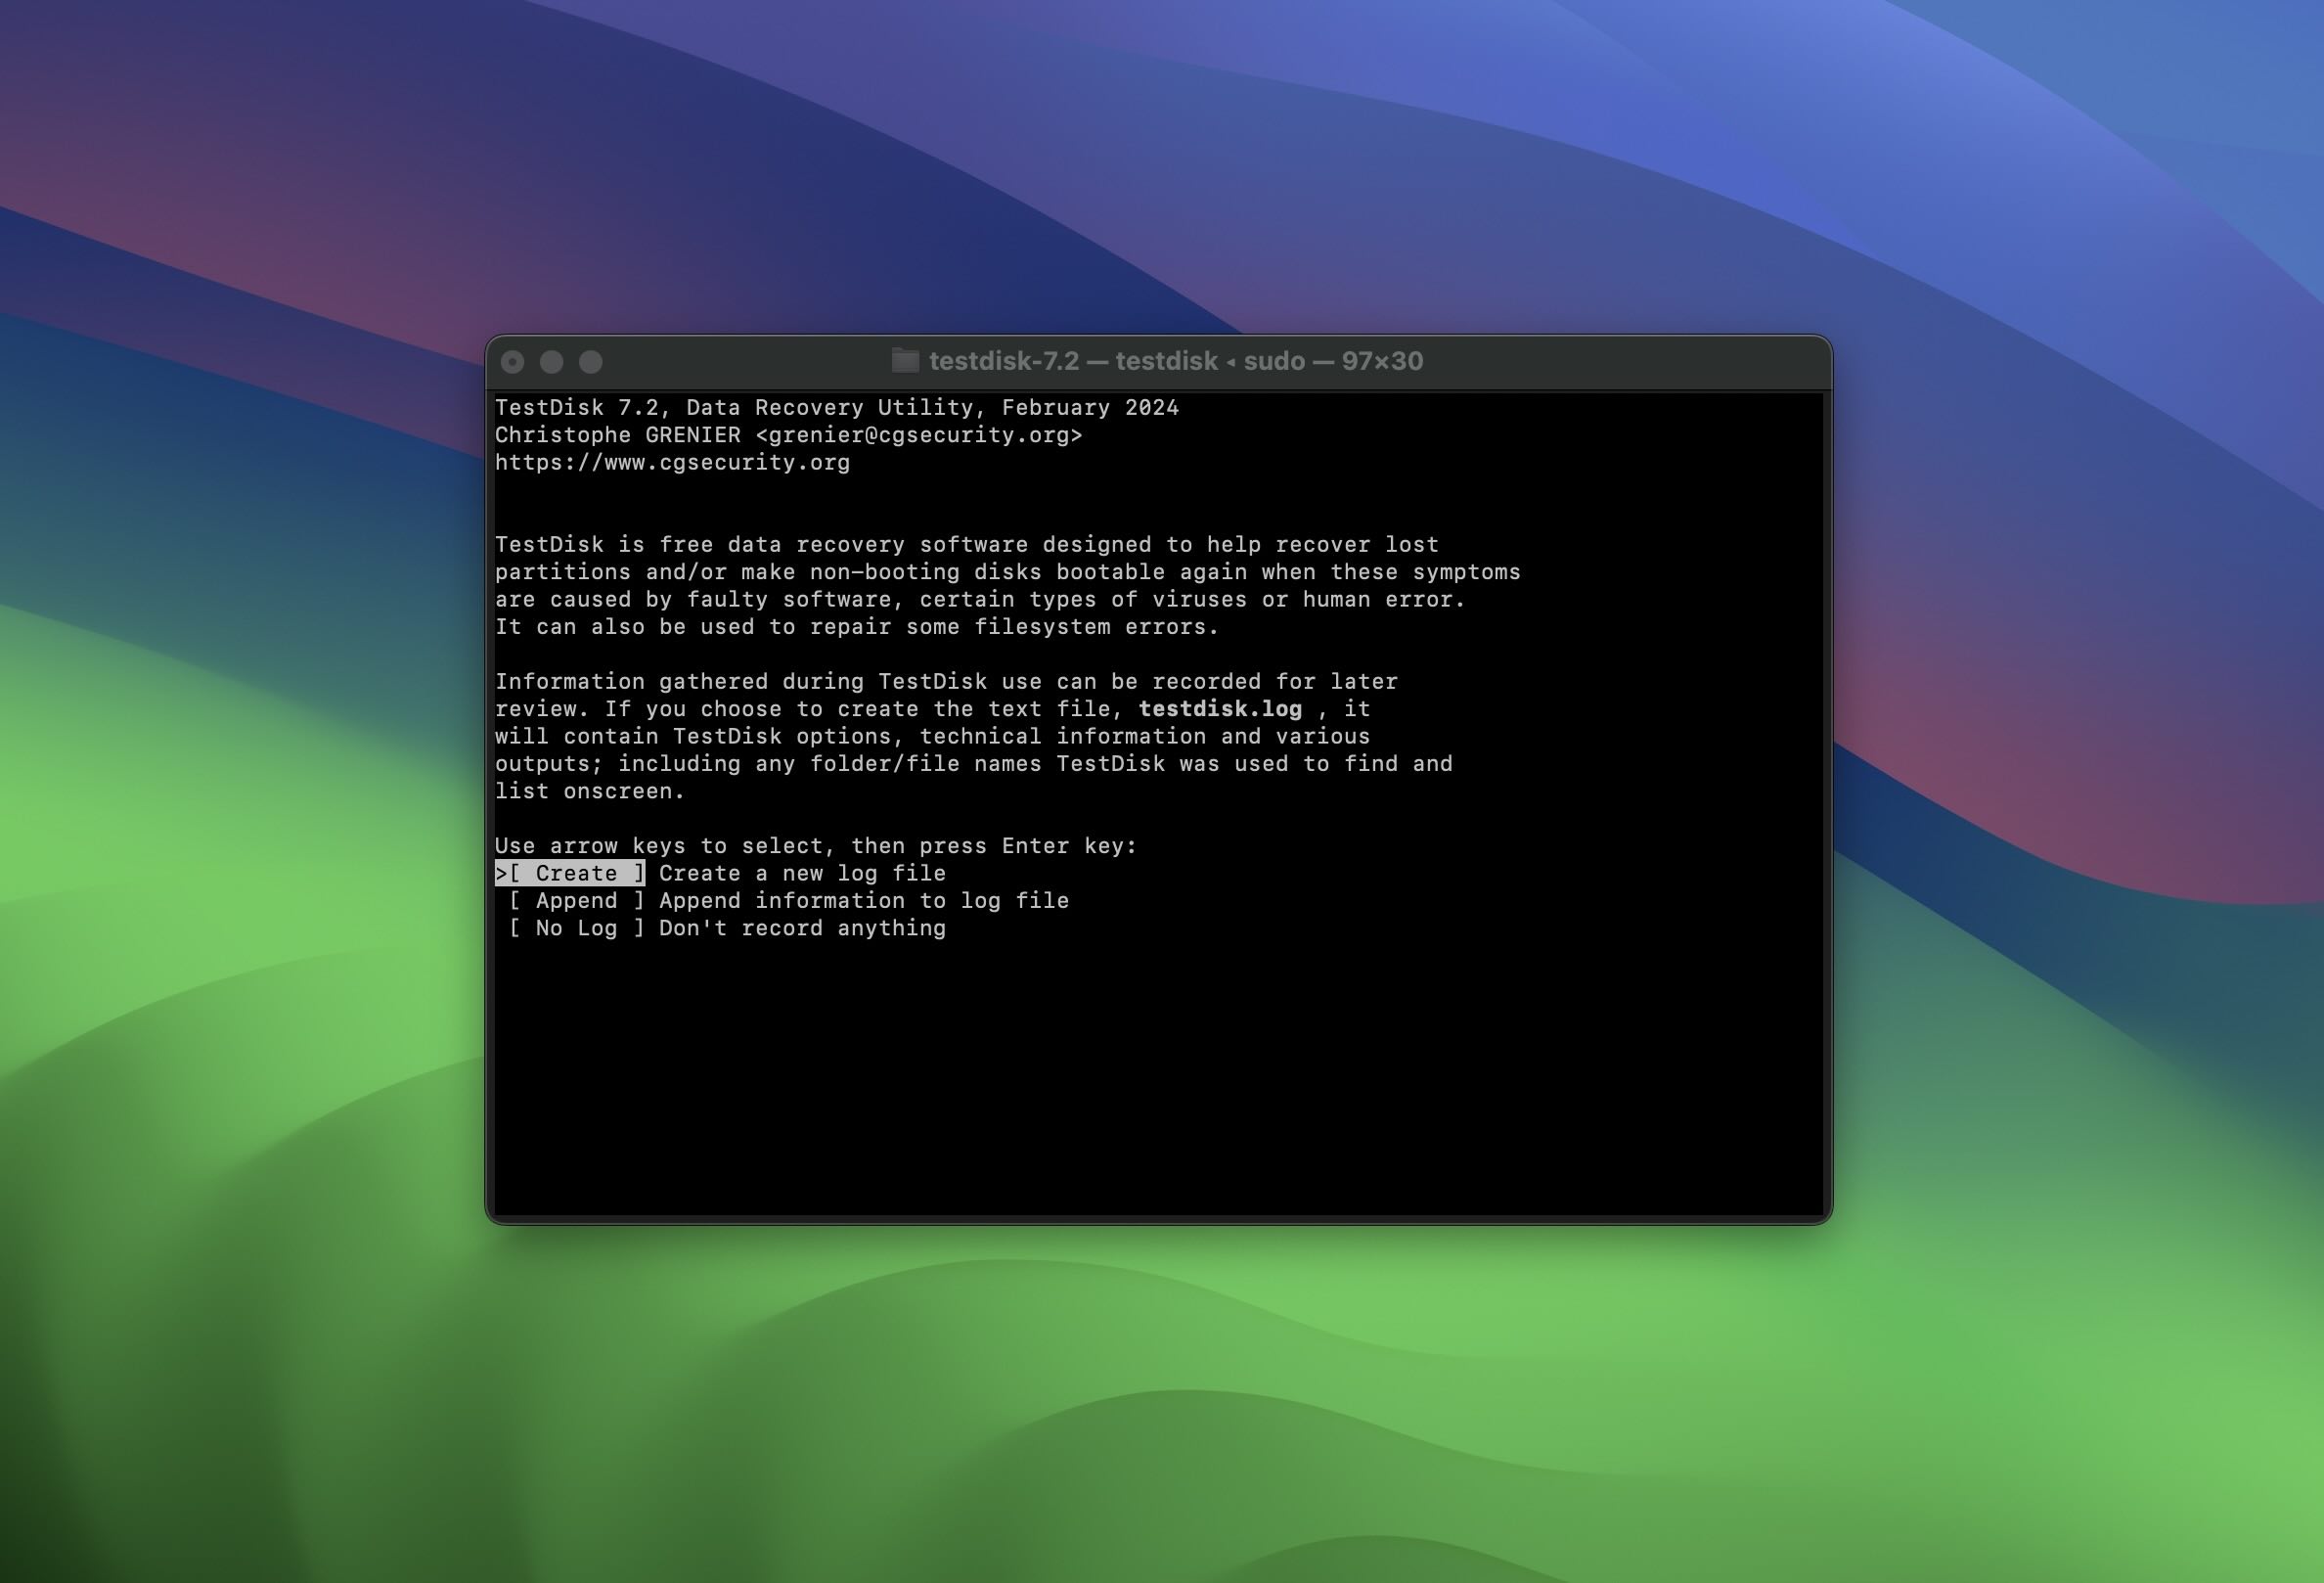Image resolution: width=2324 pixels, height=1583 pixels.
Task: Click 'TestDisk is free data recovery software' line
Action: point(967,545)
